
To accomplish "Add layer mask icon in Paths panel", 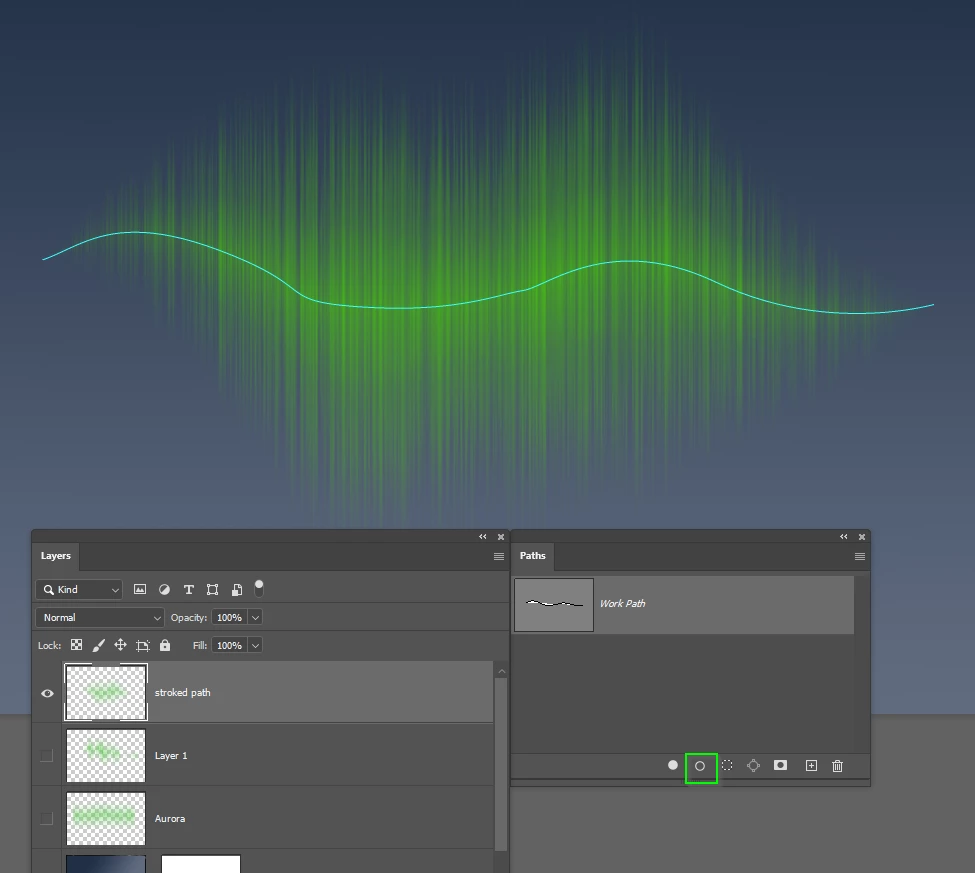I will click(780, 765).
